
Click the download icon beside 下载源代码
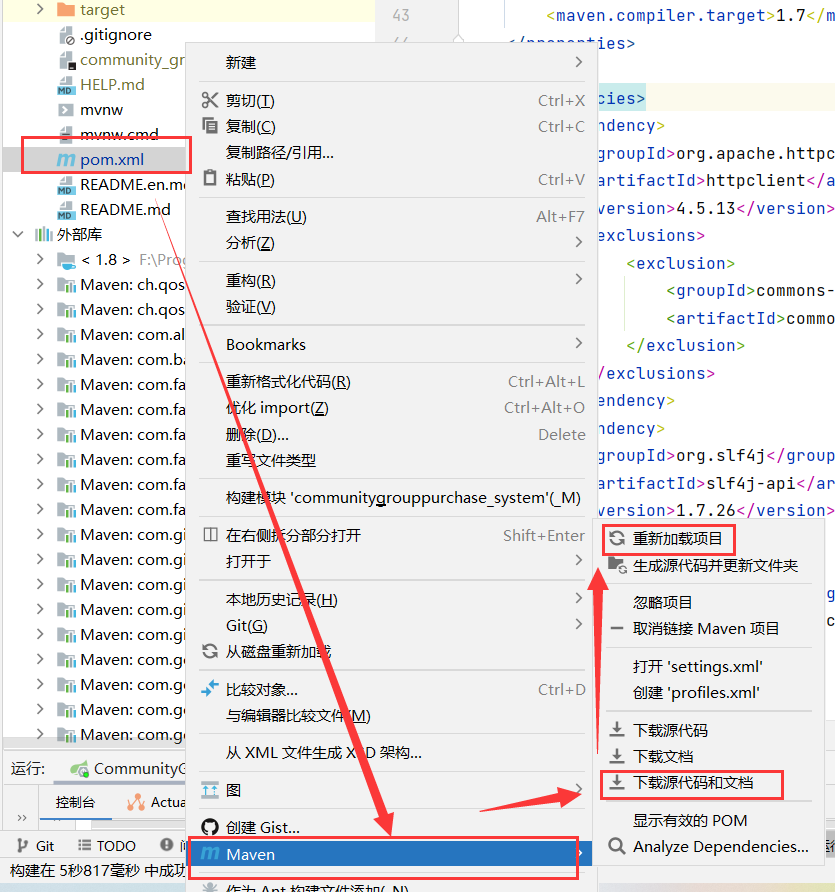[618, 729]
